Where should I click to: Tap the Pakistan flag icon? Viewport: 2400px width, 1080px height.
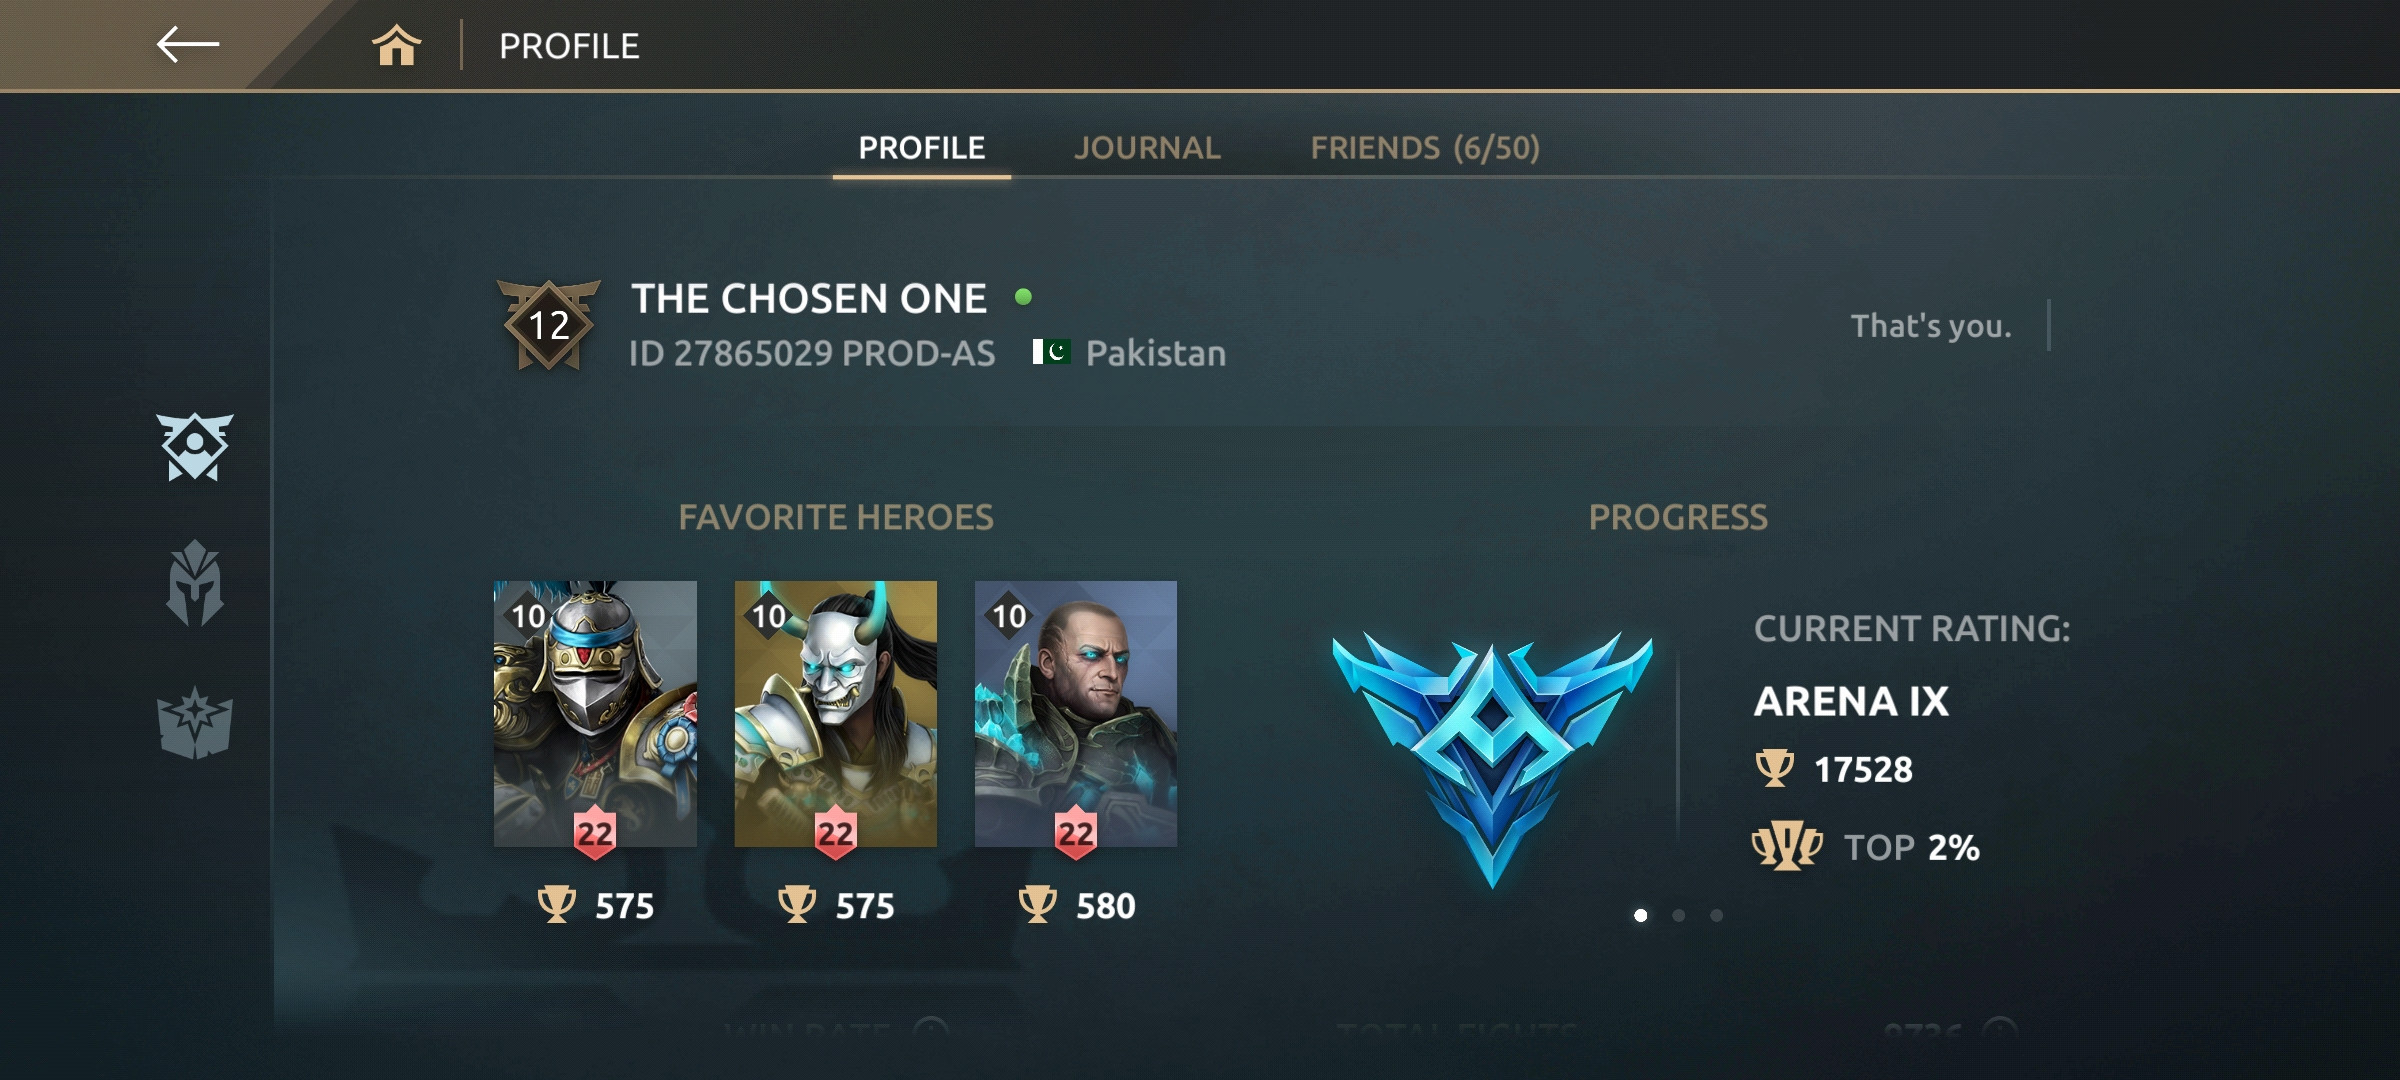[1051, 352]
